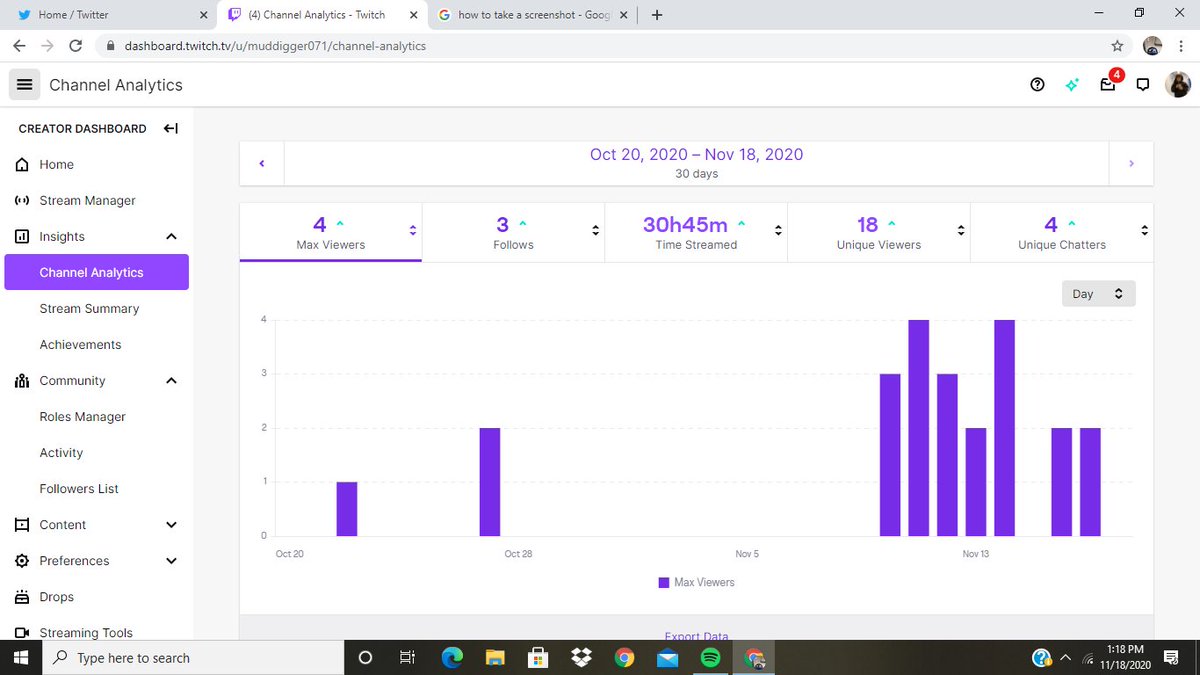1200x675 pixels.
Task: Collapse the Community section
Action: 171,380
